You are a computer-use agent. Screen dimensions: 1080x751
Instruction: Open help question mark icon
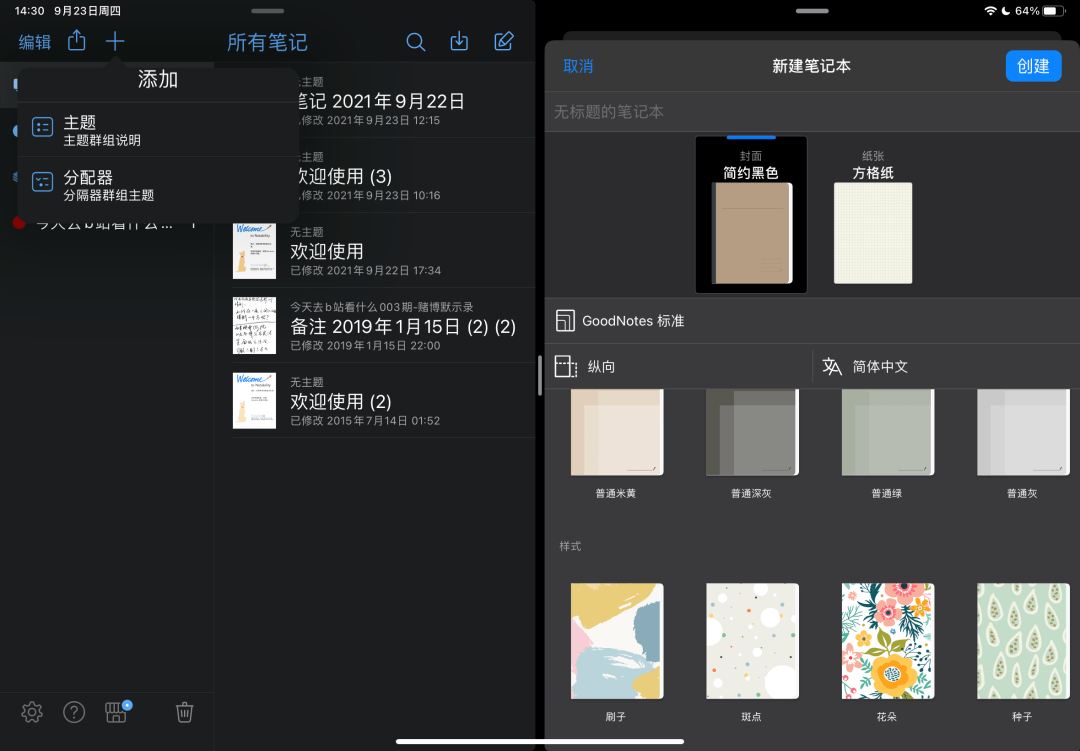click(74, 712)
